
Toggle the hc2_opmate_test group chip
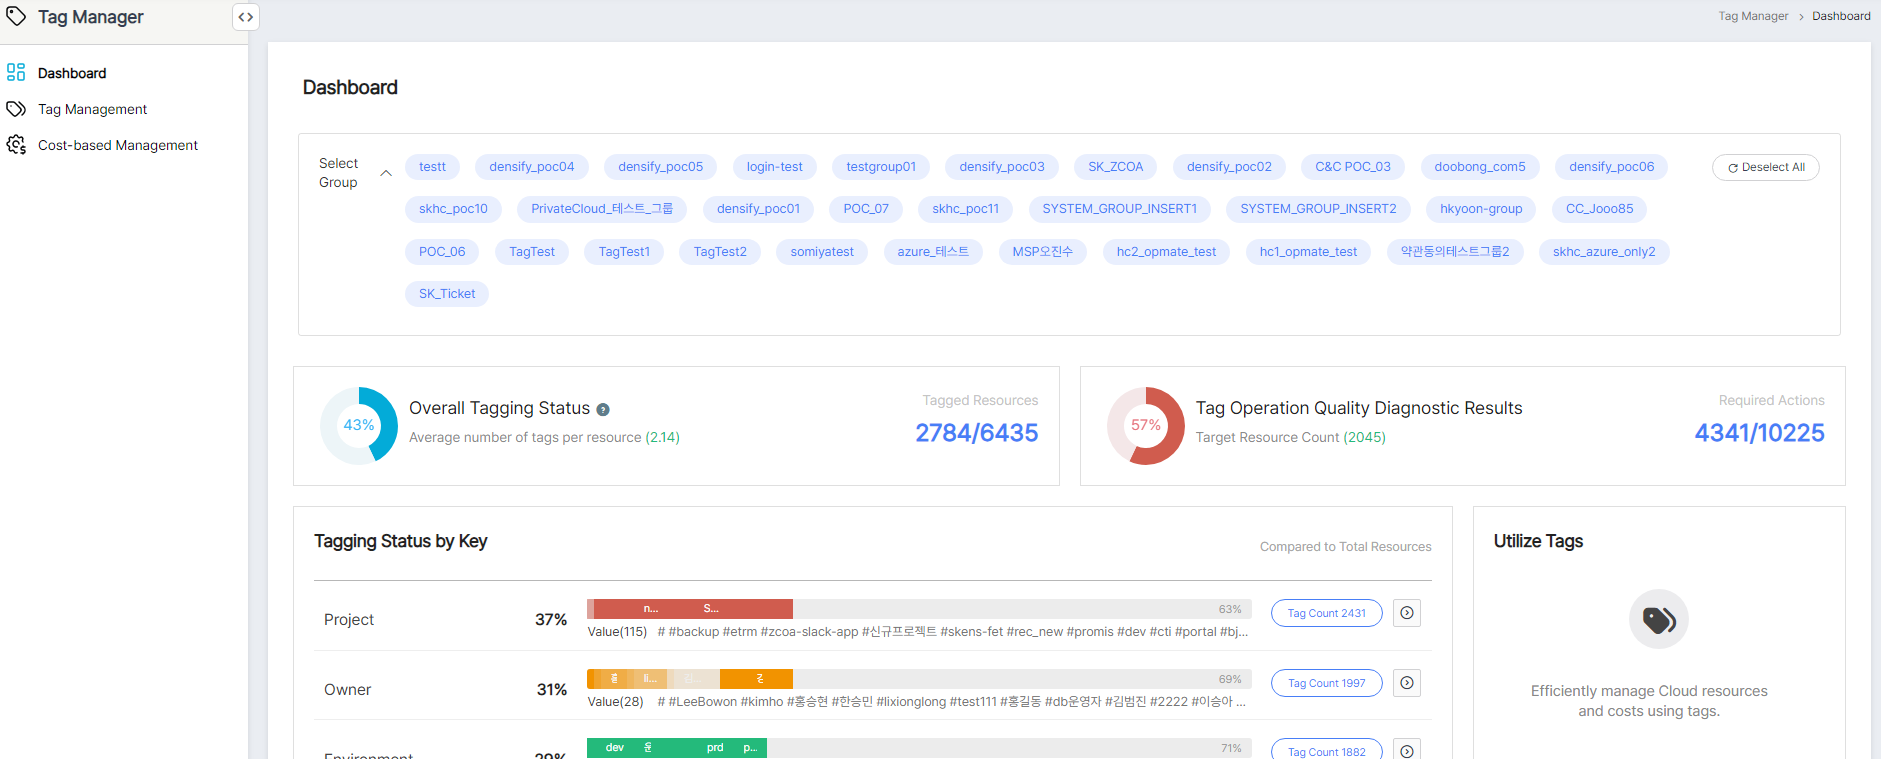click(x=1167, y=252)
